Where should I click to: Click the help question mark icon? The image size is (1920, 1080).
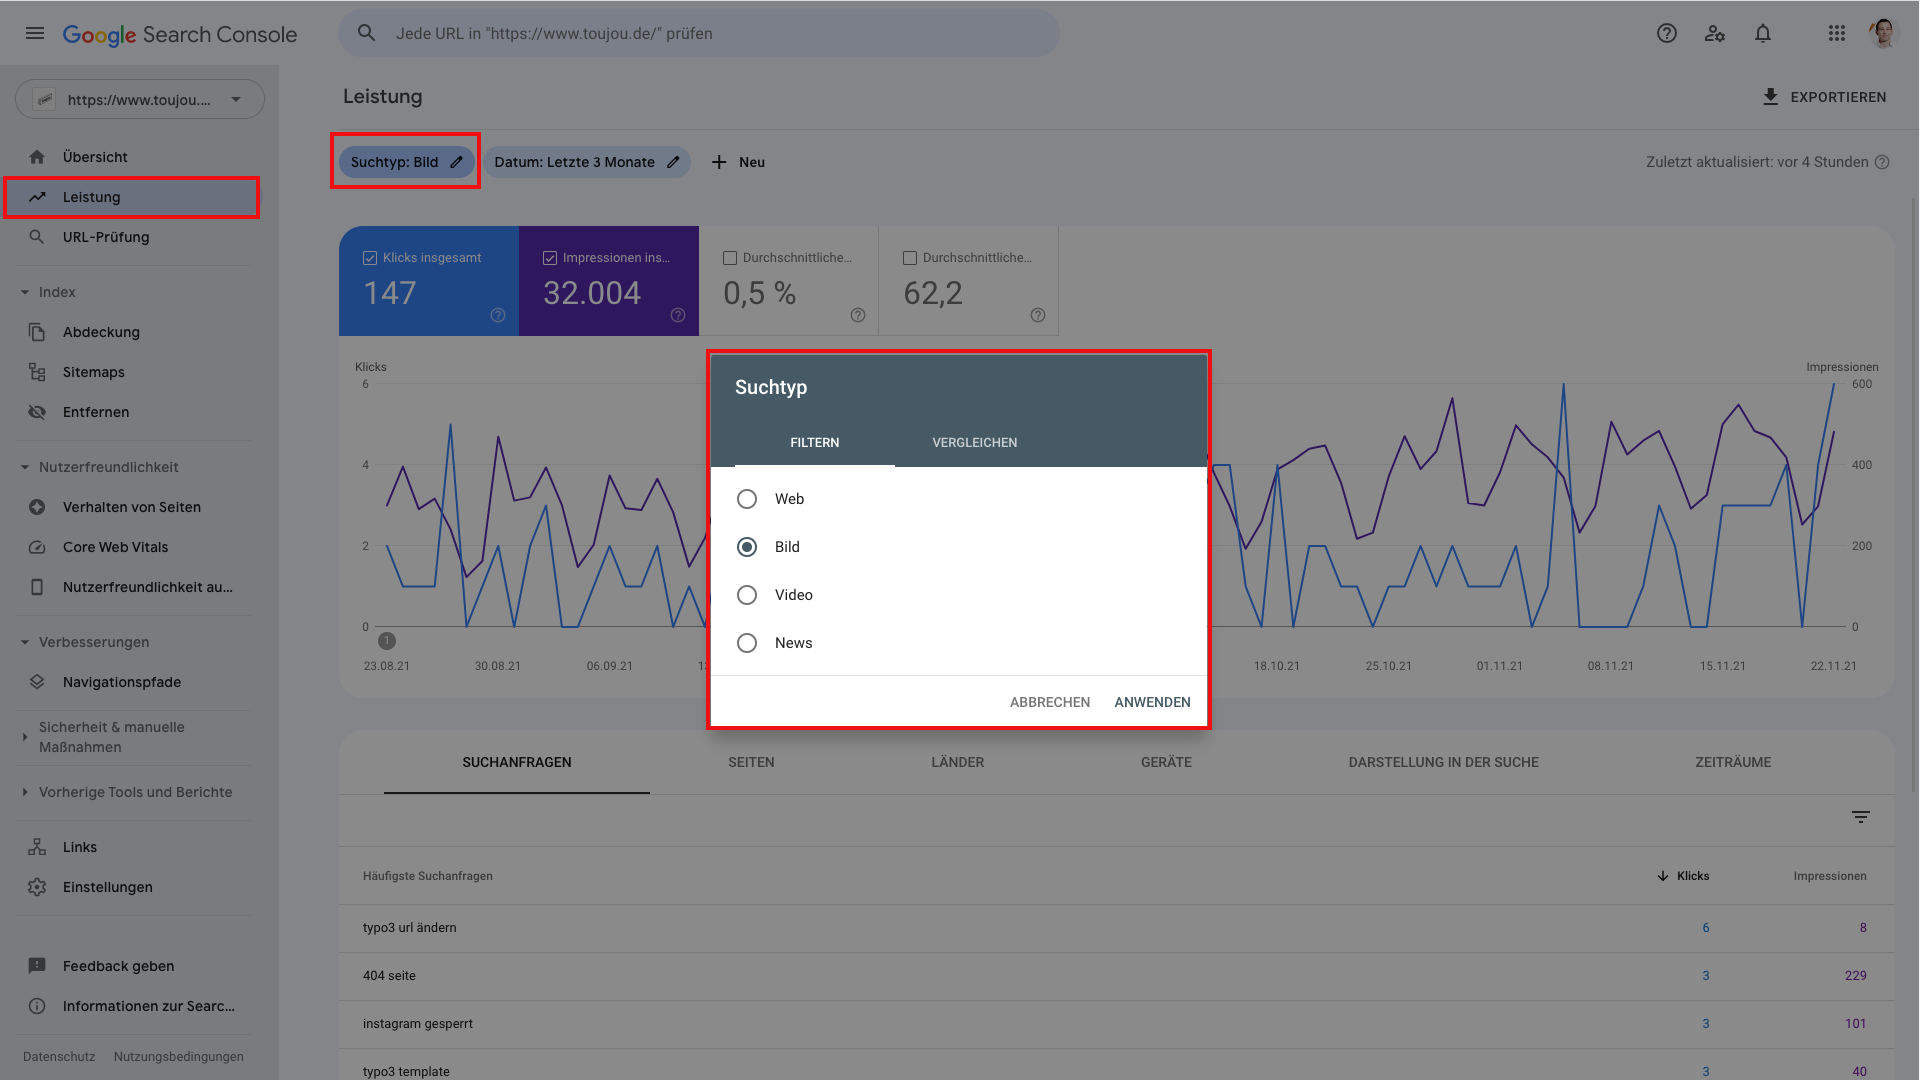pos(1666,33)
